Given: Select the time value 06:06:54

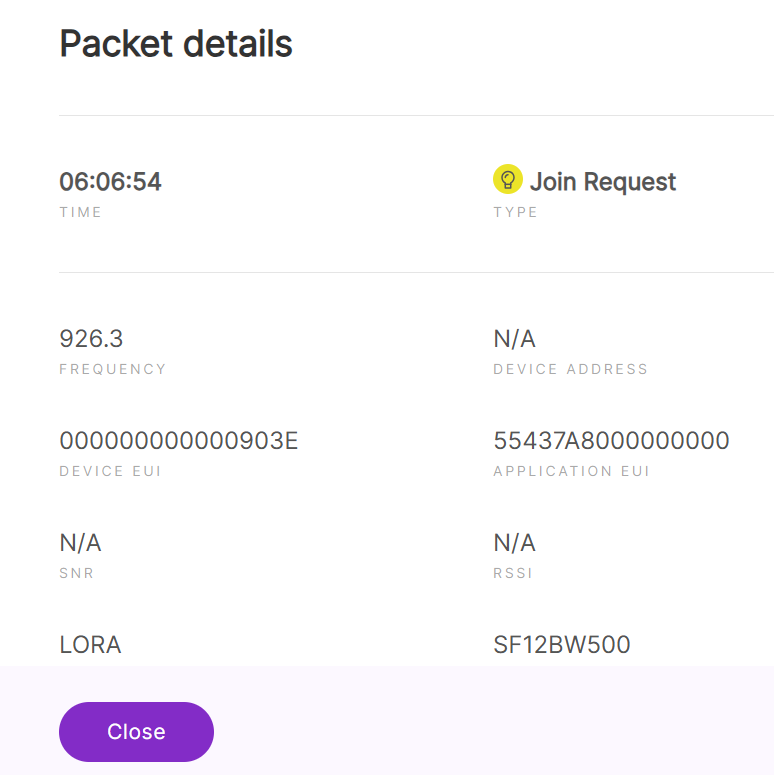Looking at the screenshot, I should 110,182.
